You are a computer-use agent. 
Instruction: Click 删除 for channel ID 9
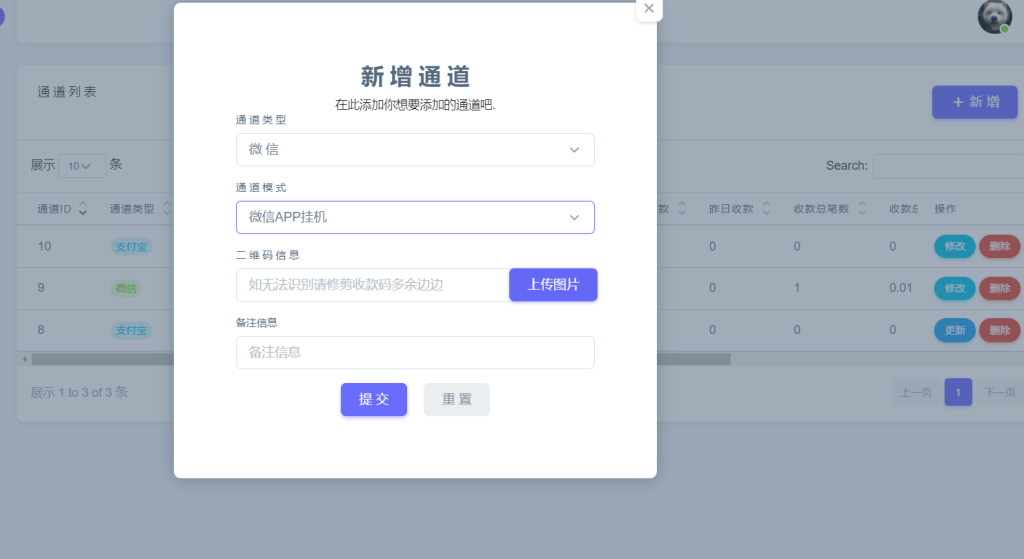[x=999, y=288]
